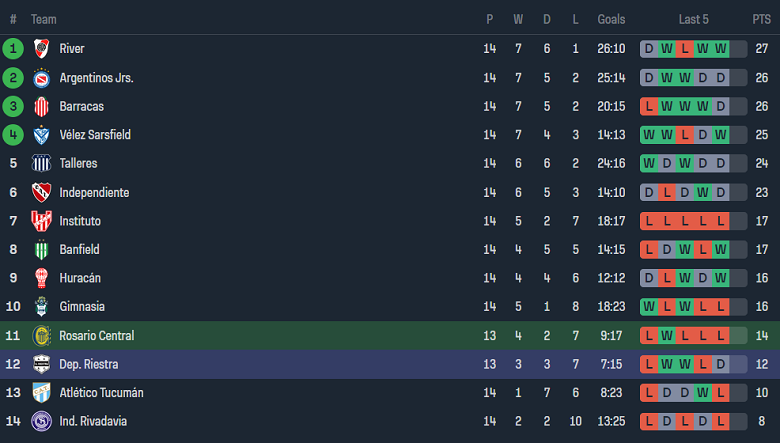This screenshot has width=780, height=443.
Task: Click the Independiente club crest
Action: 41,192
